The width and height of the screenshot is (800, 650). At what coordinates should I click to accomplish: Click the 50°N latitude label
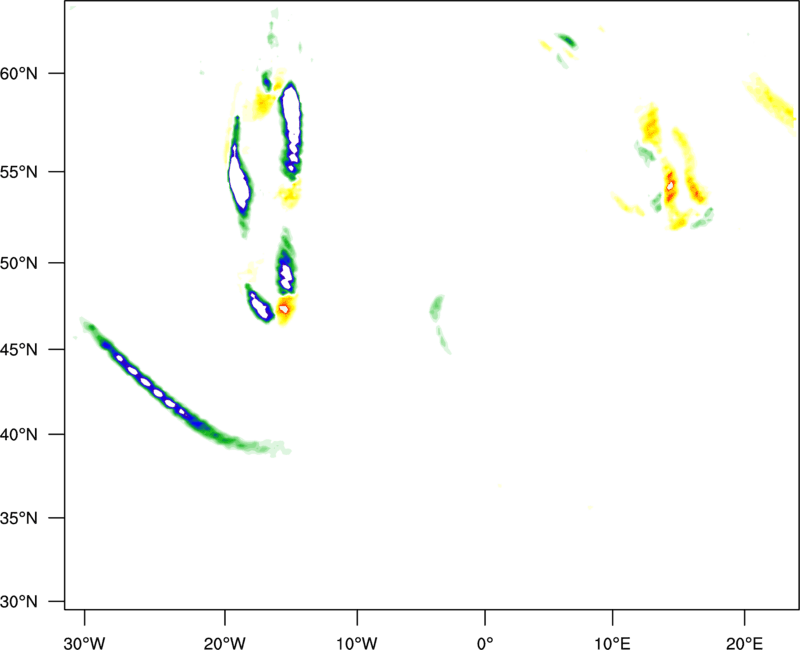click(x=19, y=263)
